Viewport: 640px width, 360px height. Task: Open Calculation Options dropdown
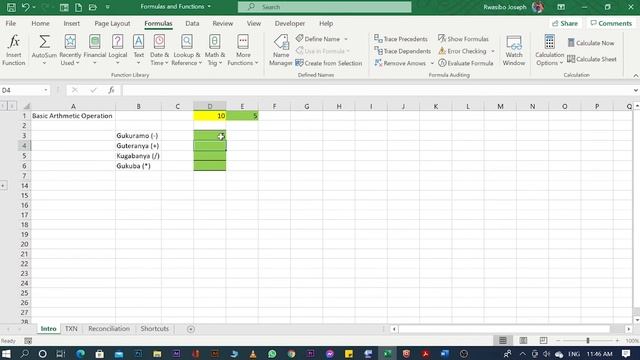point(549,50)
